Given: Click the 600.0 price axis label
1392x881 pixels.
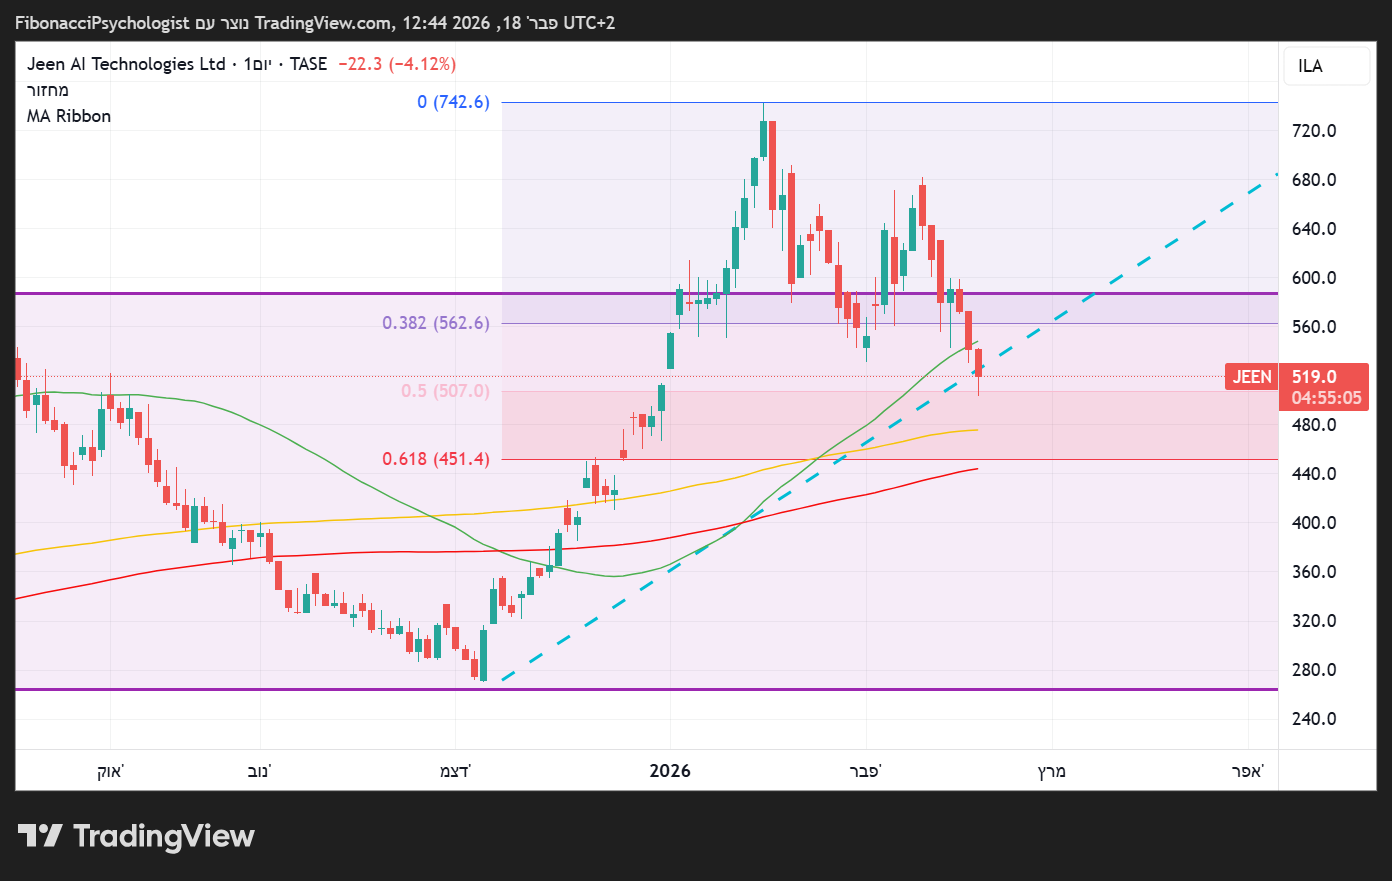Looking at the screenshot, I should 1314,278.
